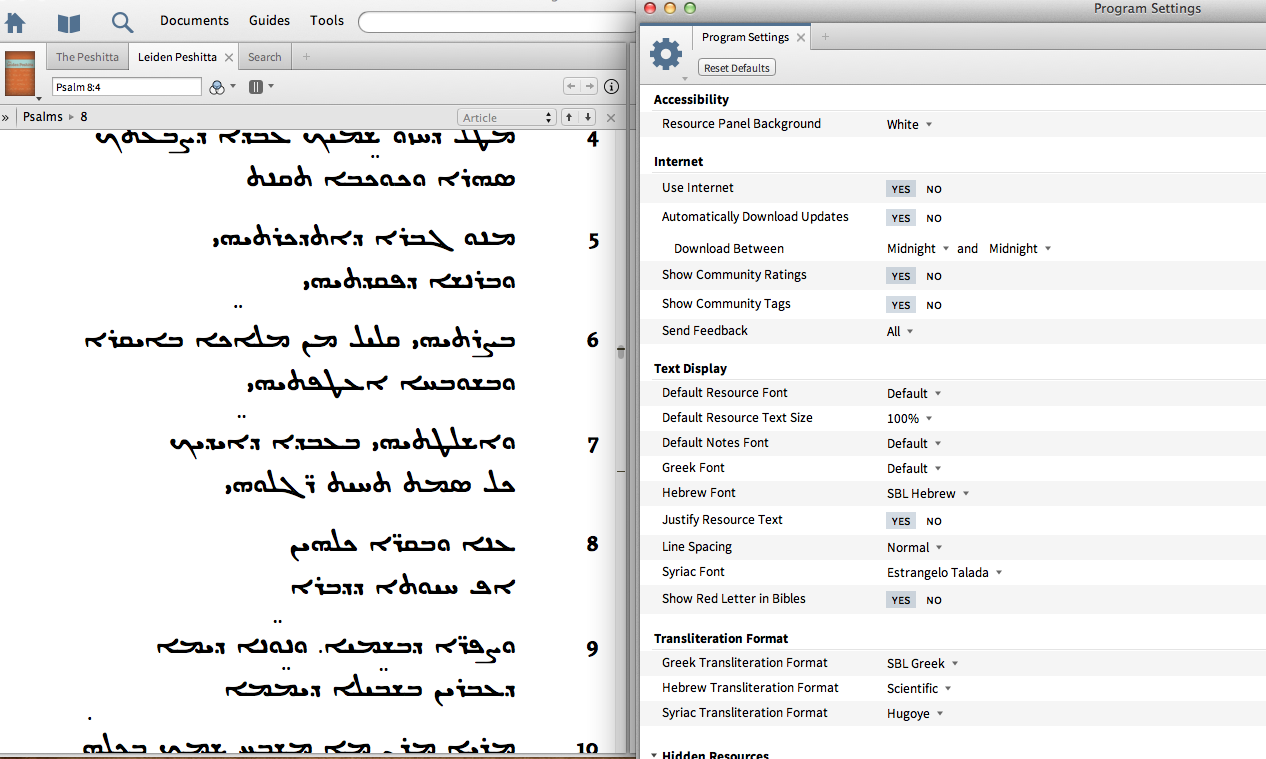Screen dimensions: 1266x759
Task: Open the Documents menu
Action: click(x=194, y=20)
